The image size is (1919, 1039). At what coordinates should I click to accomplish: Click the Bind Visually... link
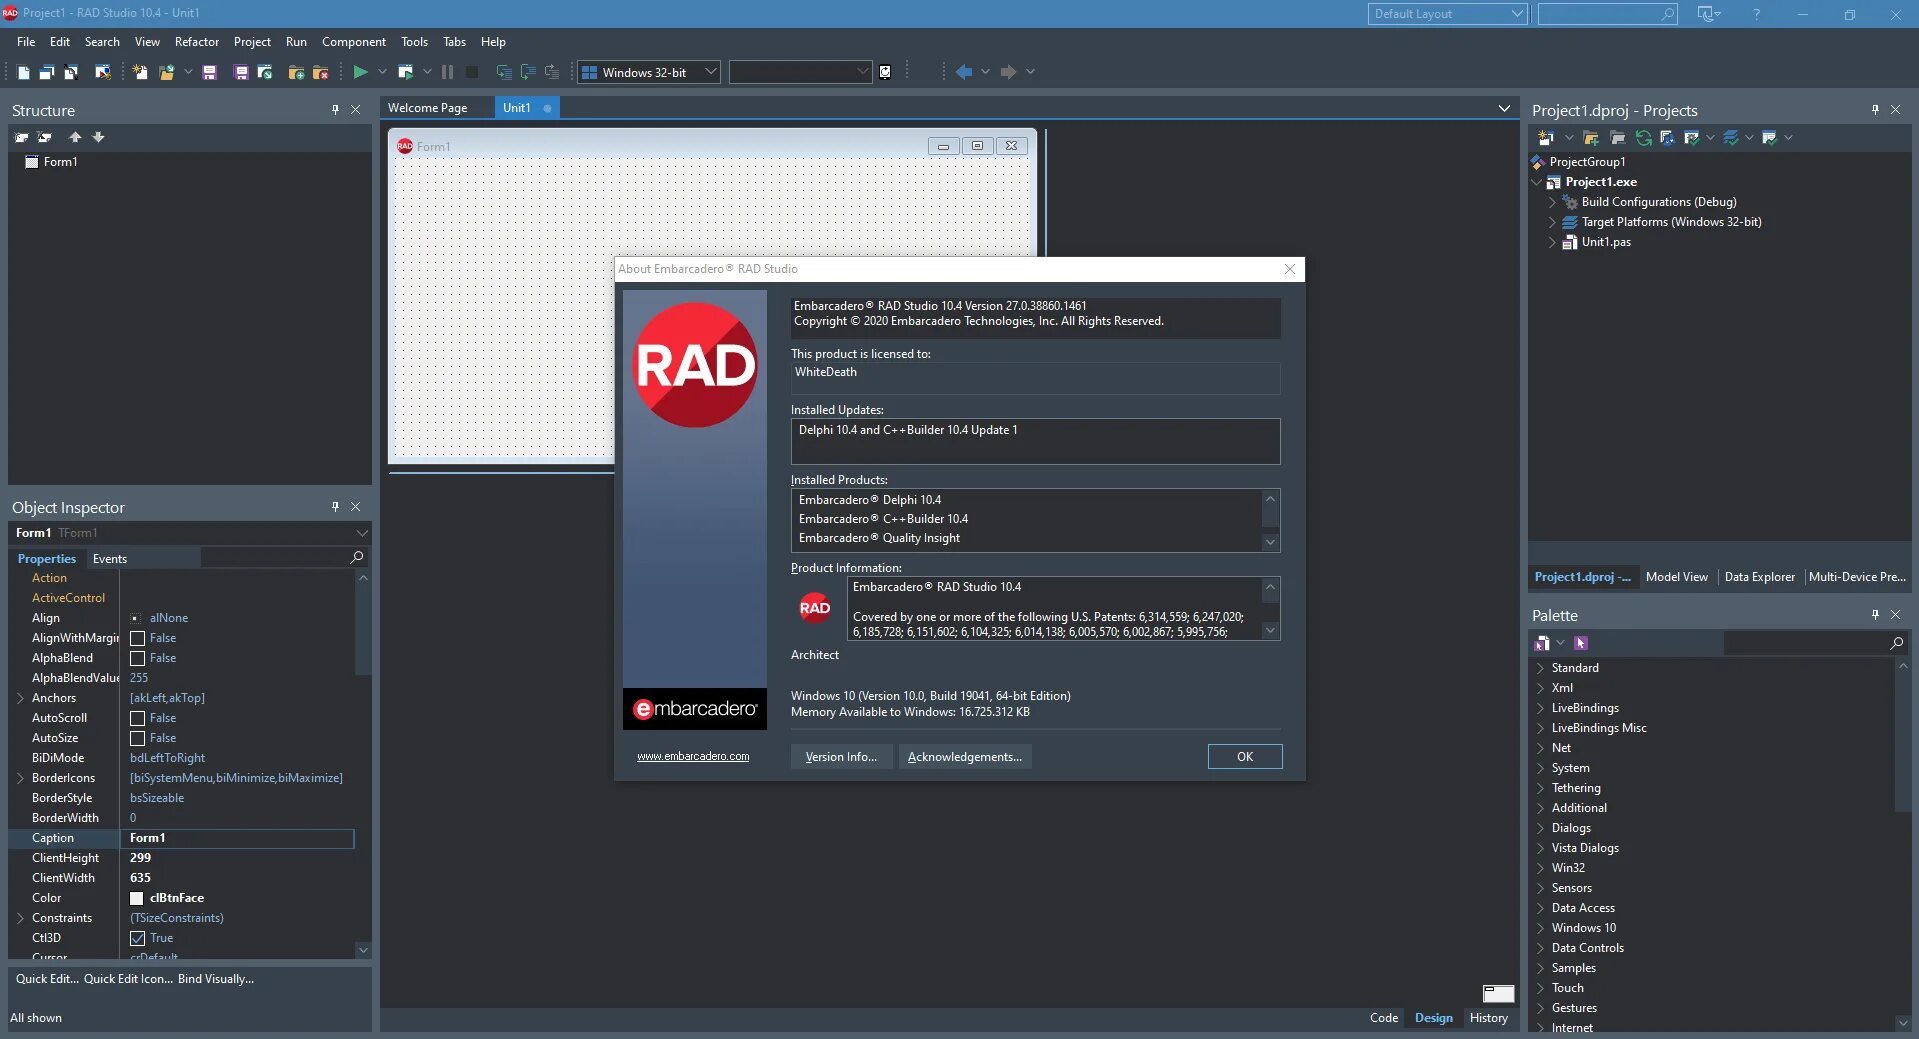tap(216, 979)
